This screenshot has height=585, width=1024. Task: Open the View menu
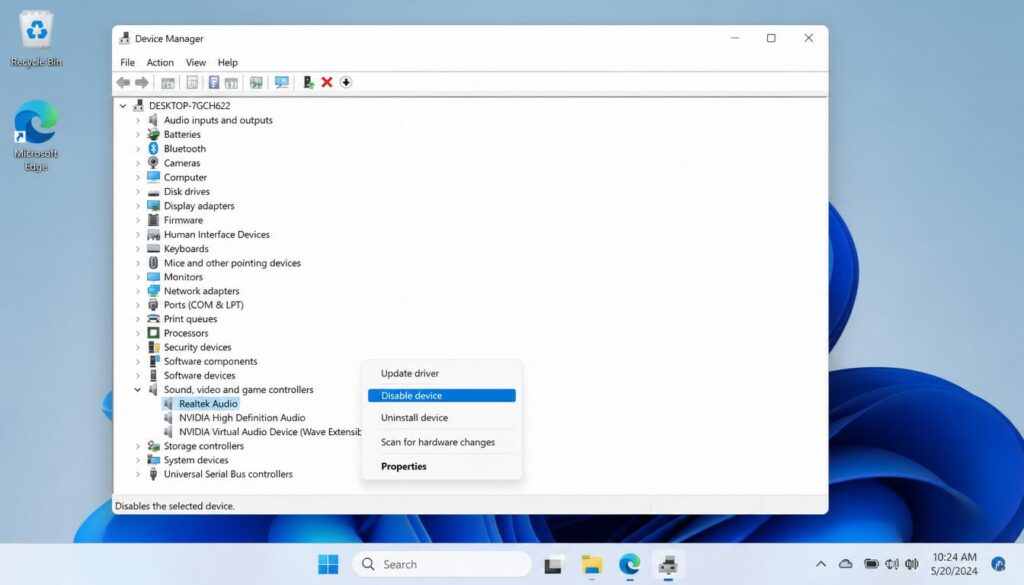195,63
